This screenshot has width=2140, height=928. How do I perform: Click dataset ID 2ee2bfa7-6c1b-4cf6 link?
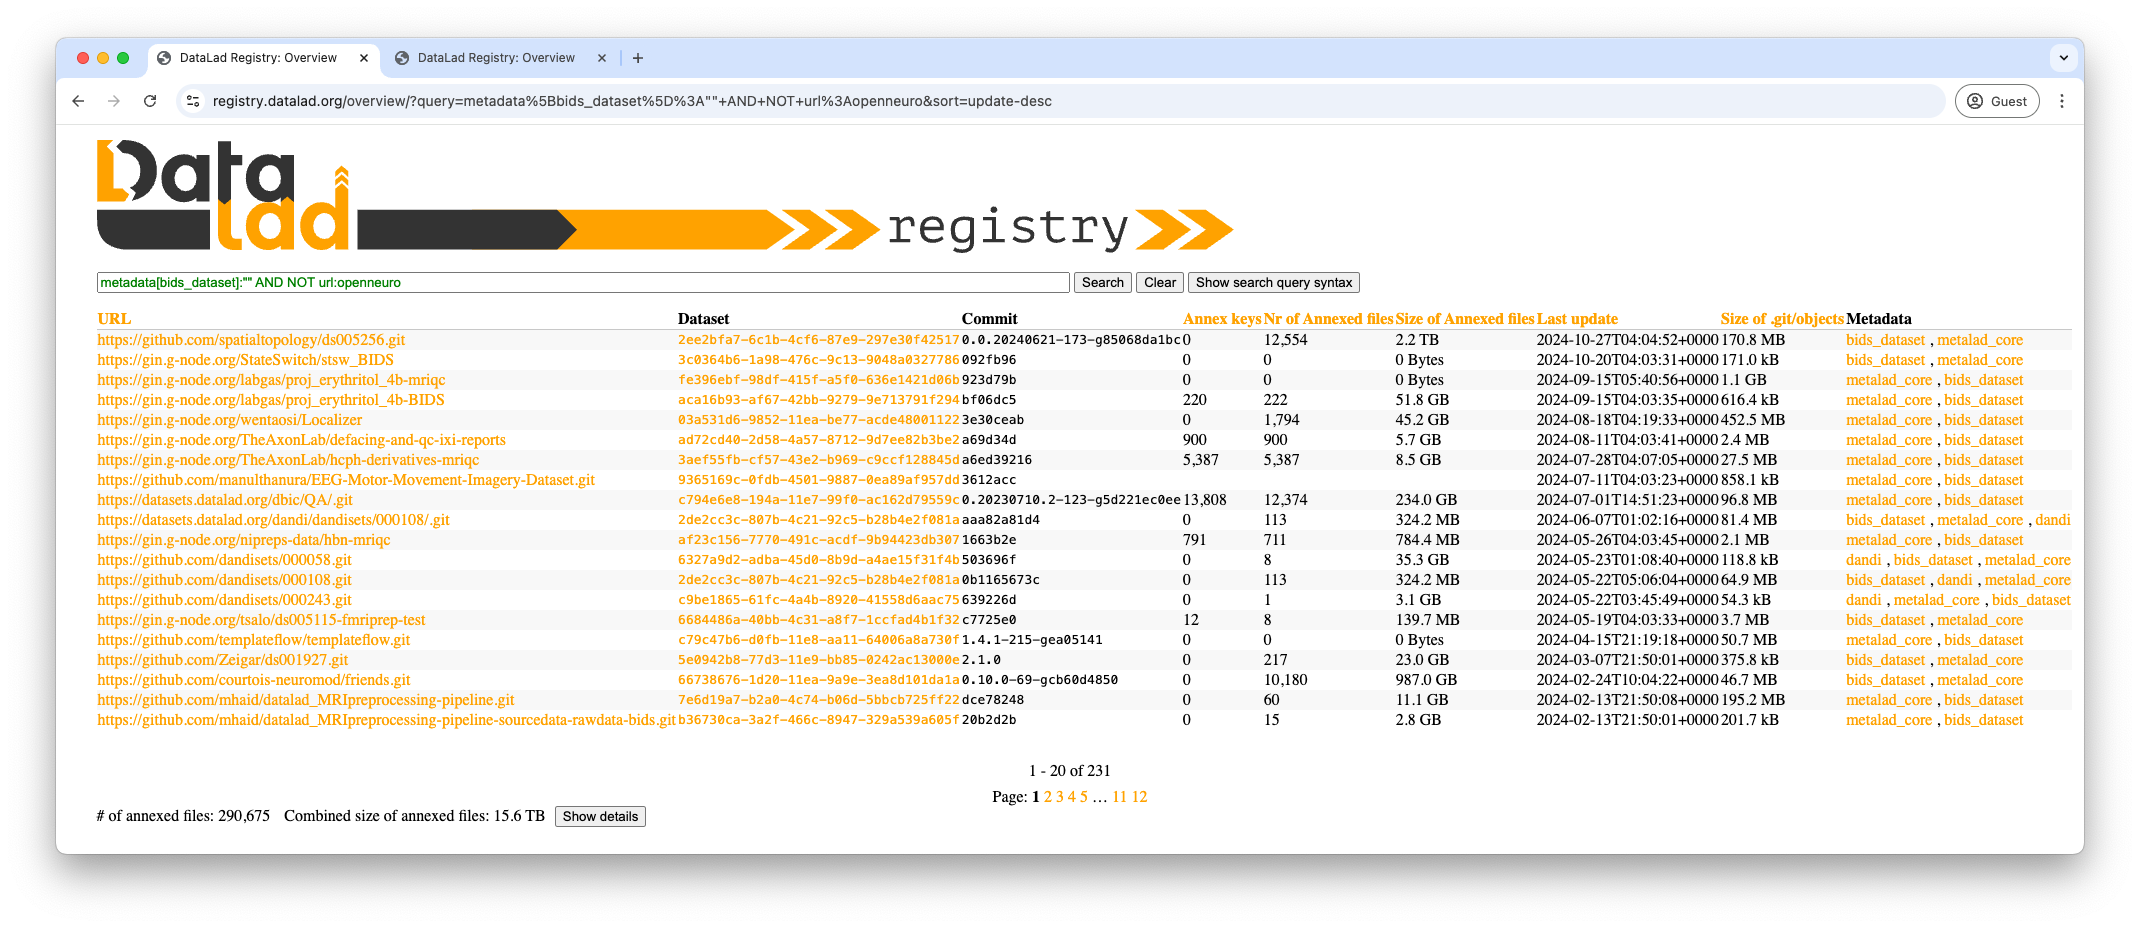[x=818, y=340]
